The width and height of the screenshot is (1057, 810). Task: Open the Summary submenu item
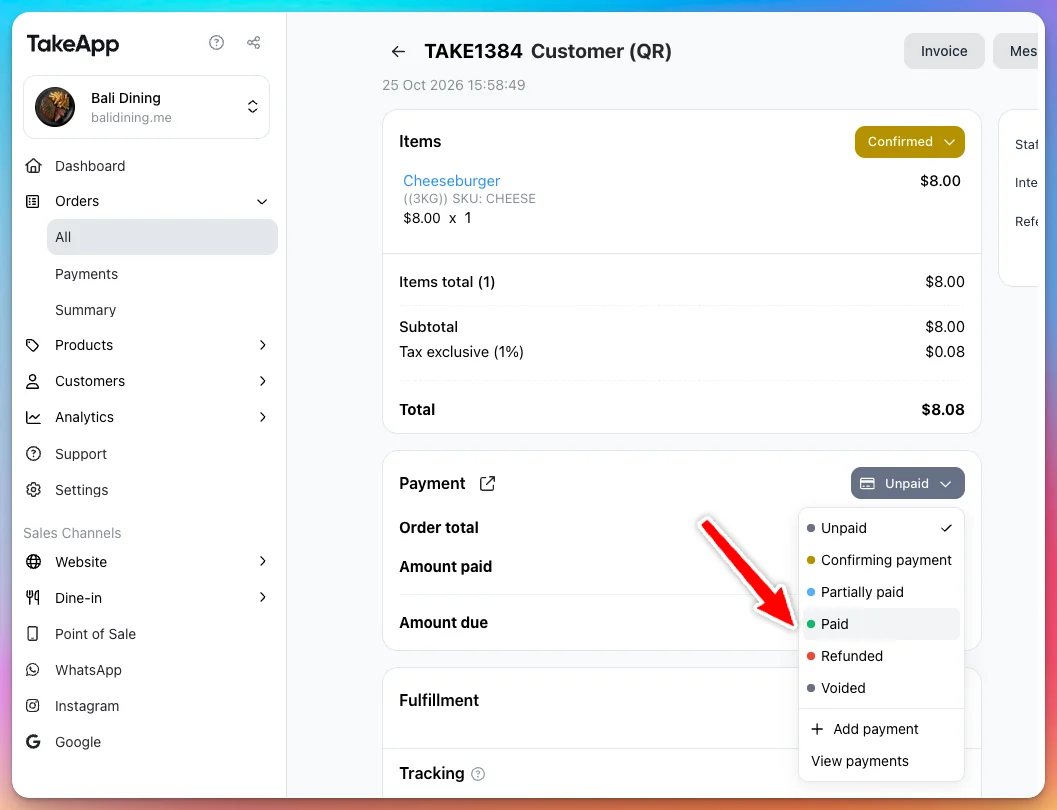(86, 310)
